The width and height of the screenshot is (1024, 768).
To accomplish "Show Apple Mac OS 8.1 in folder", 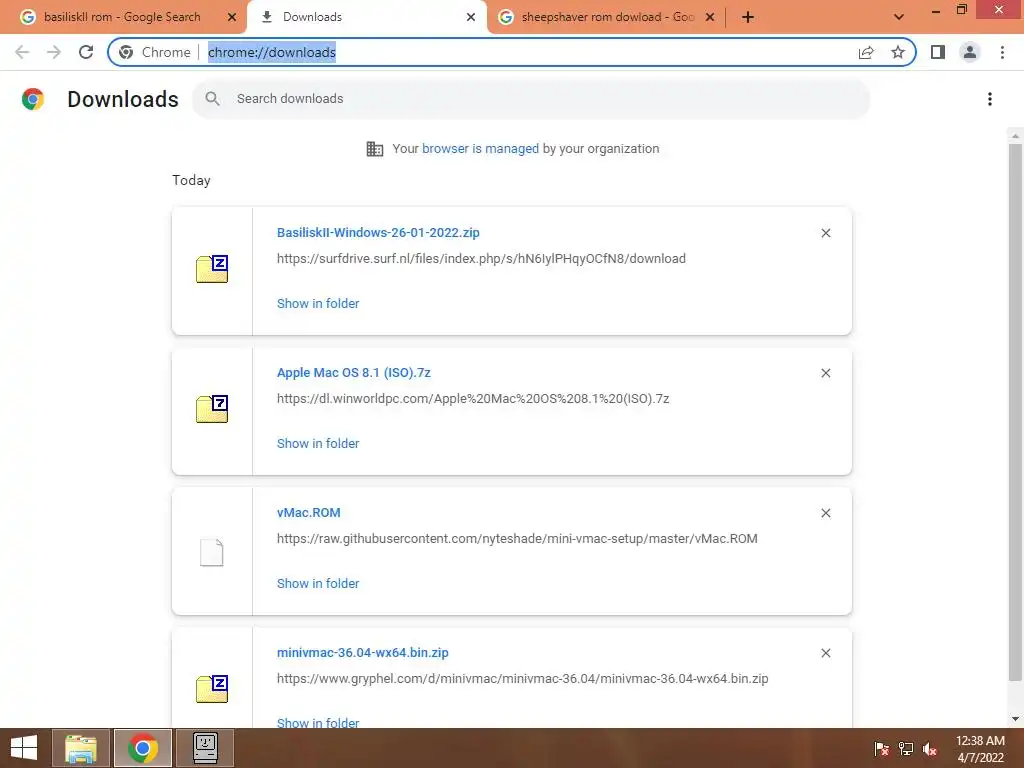I will coord(318,443).
